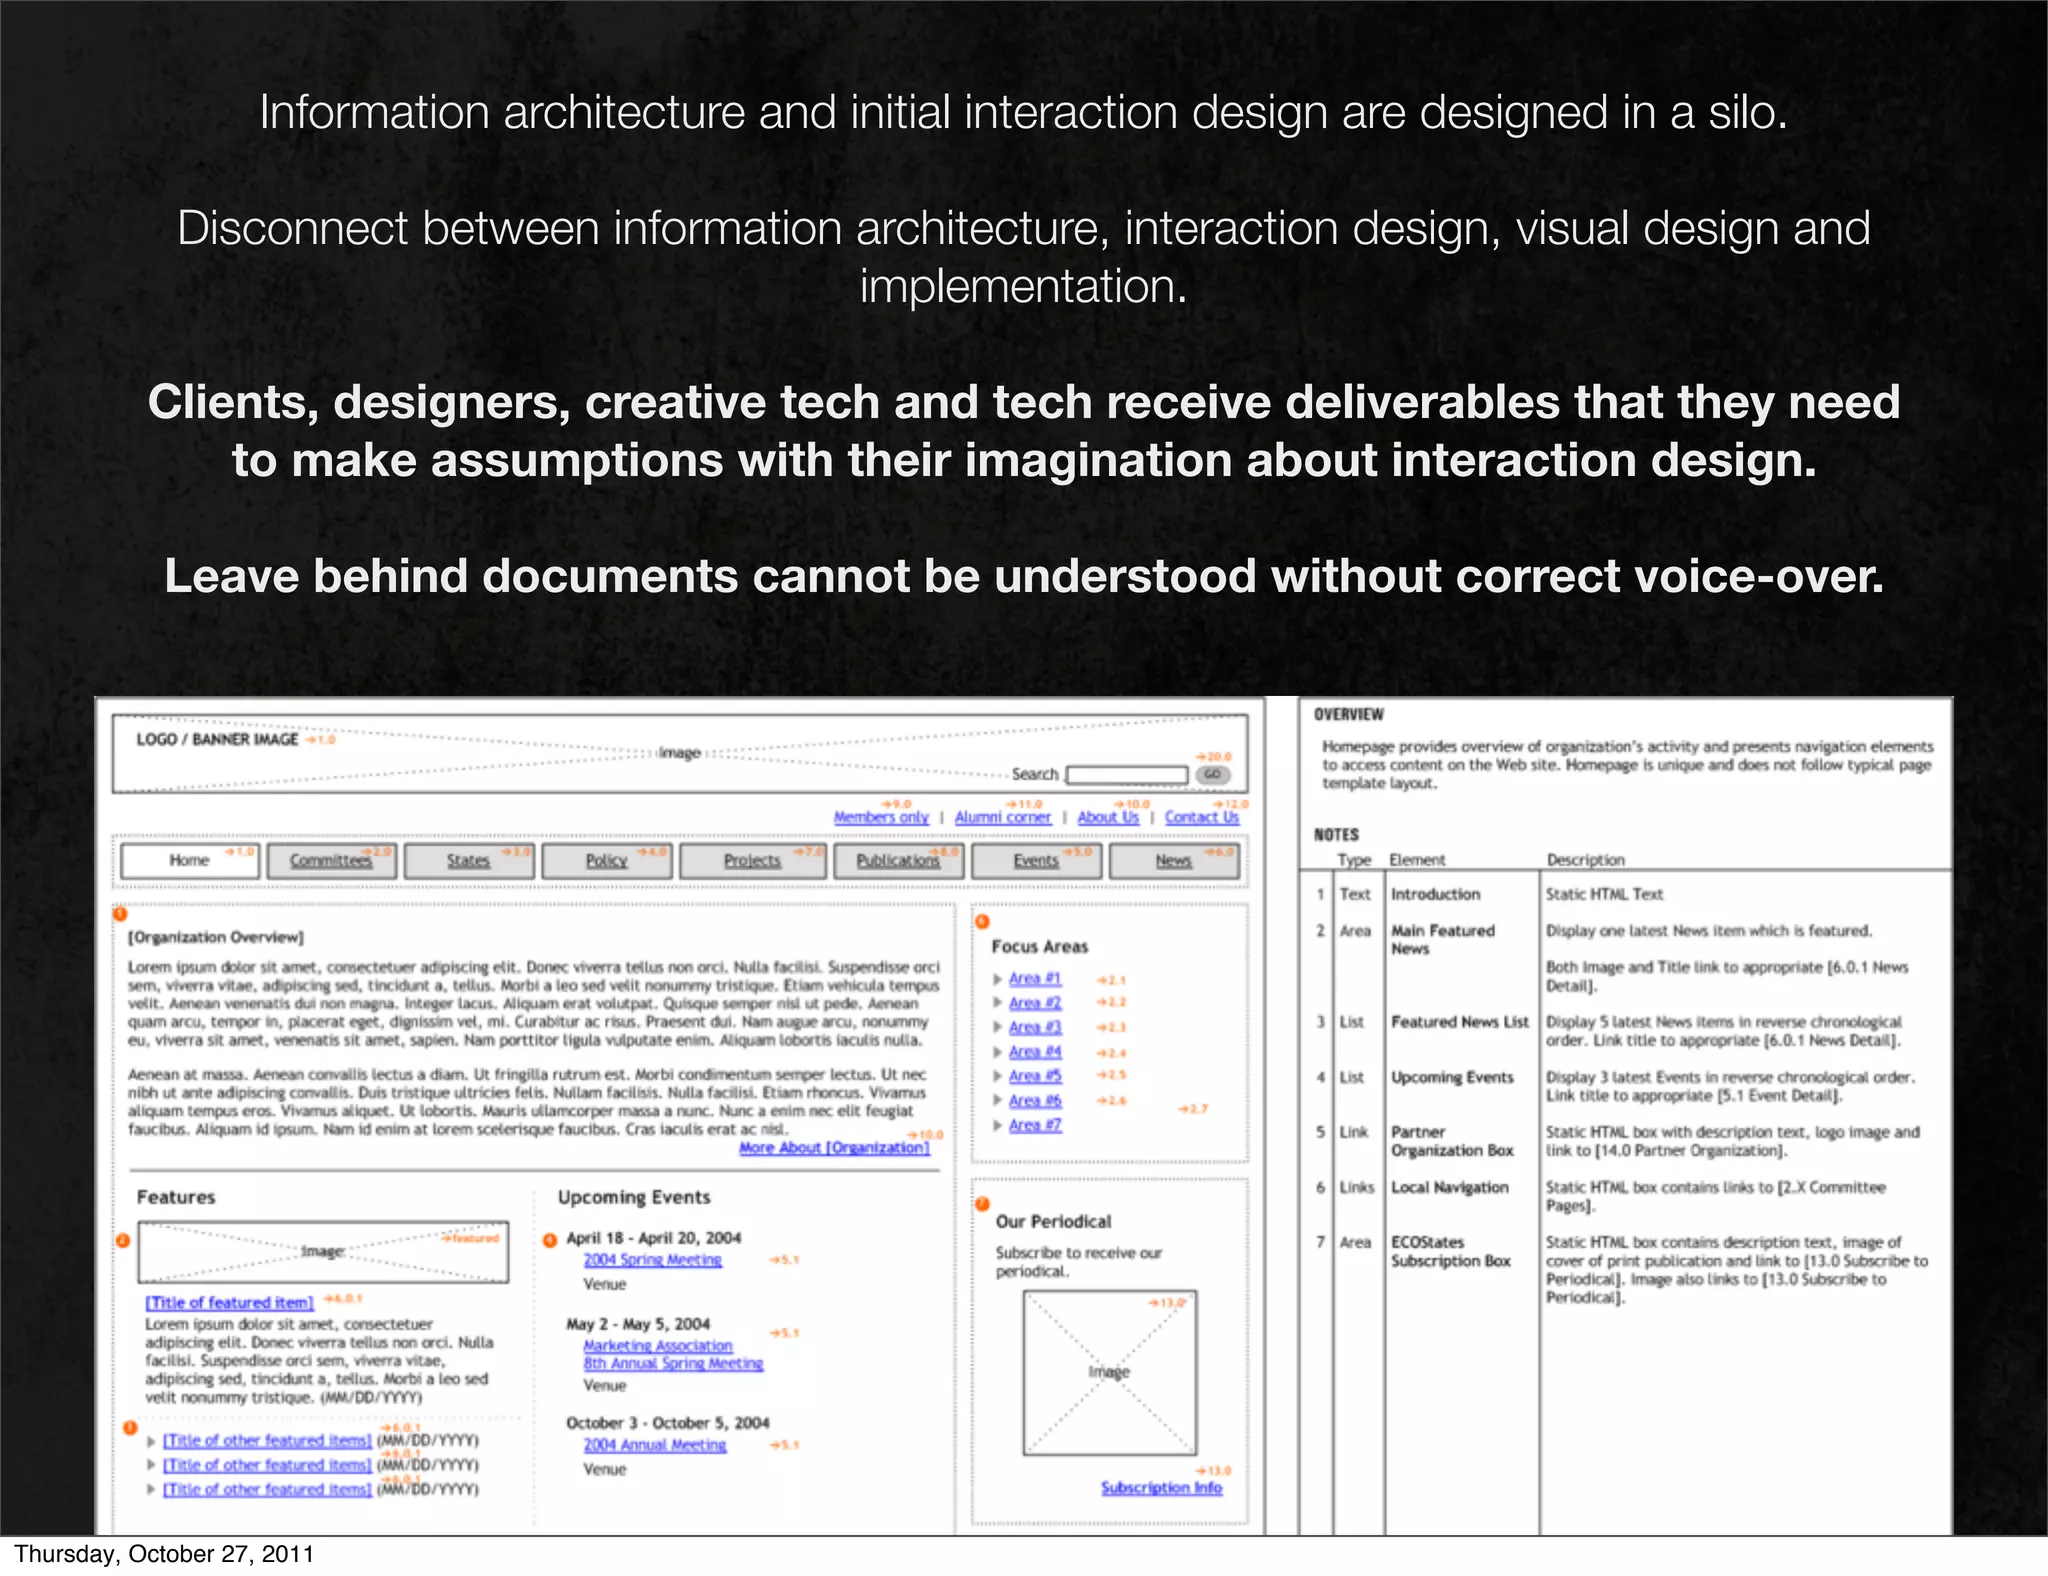Click the Features image placeholder
Screen dimensions: 2048x1576
(x=323, y=1252)
